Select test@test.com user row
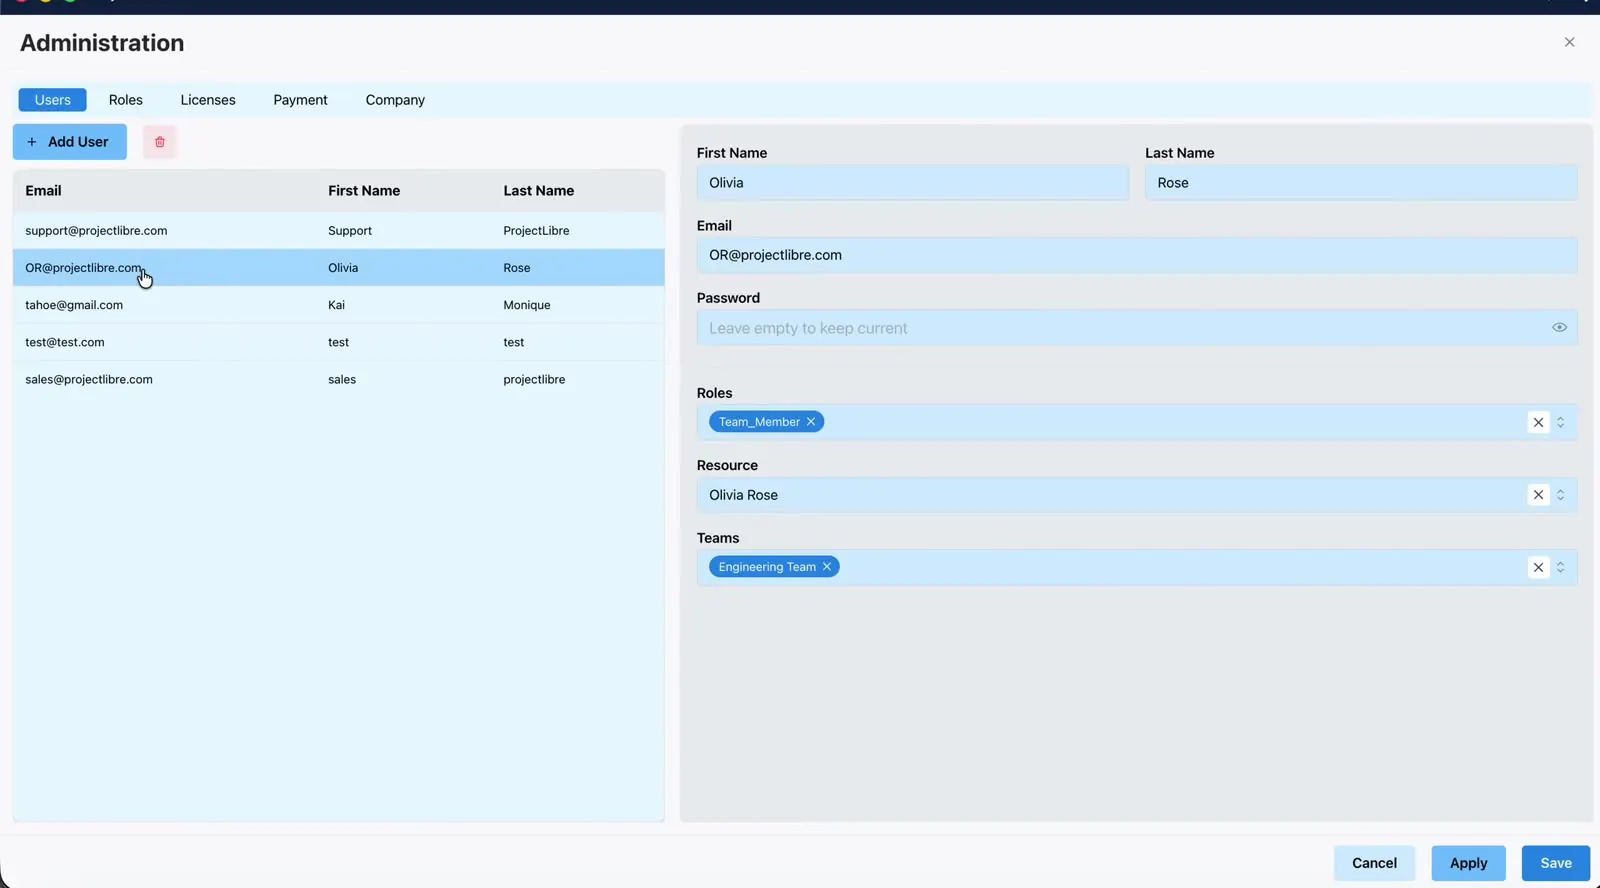 click(338, 342)
